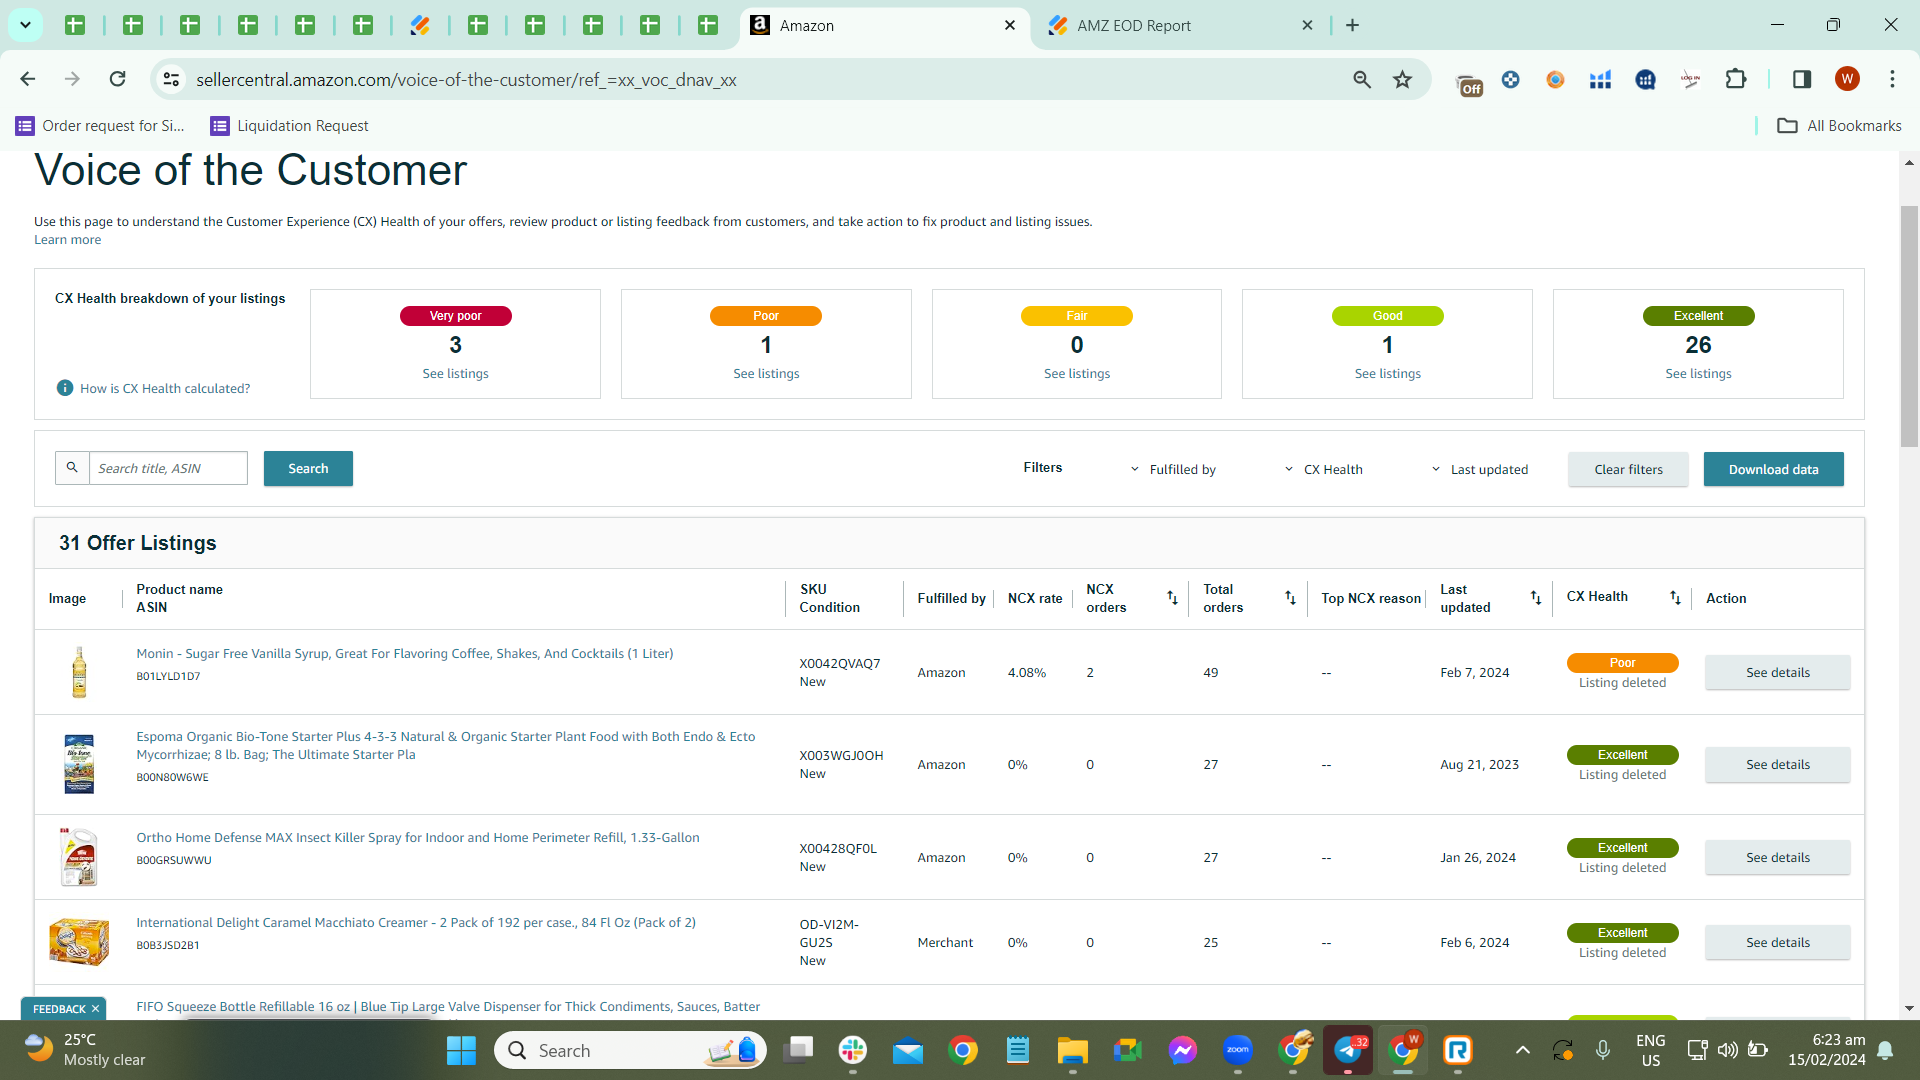Close the FEEDBACK tab
Image resolution: width=1920 pixels, height=1080 pixels.
95,1009
